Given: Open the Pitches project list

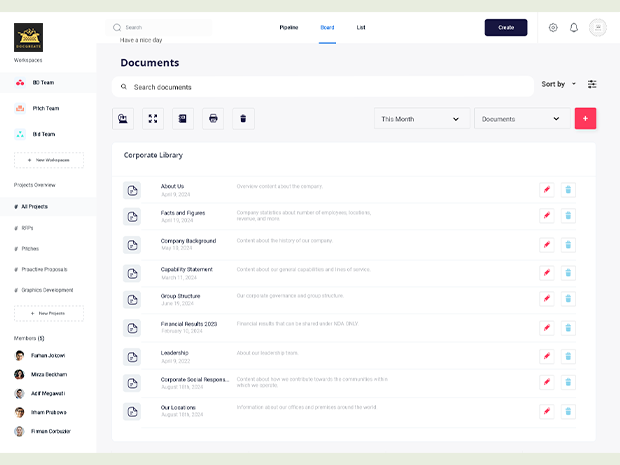Looking at the screenshot, I should [26, 249].
